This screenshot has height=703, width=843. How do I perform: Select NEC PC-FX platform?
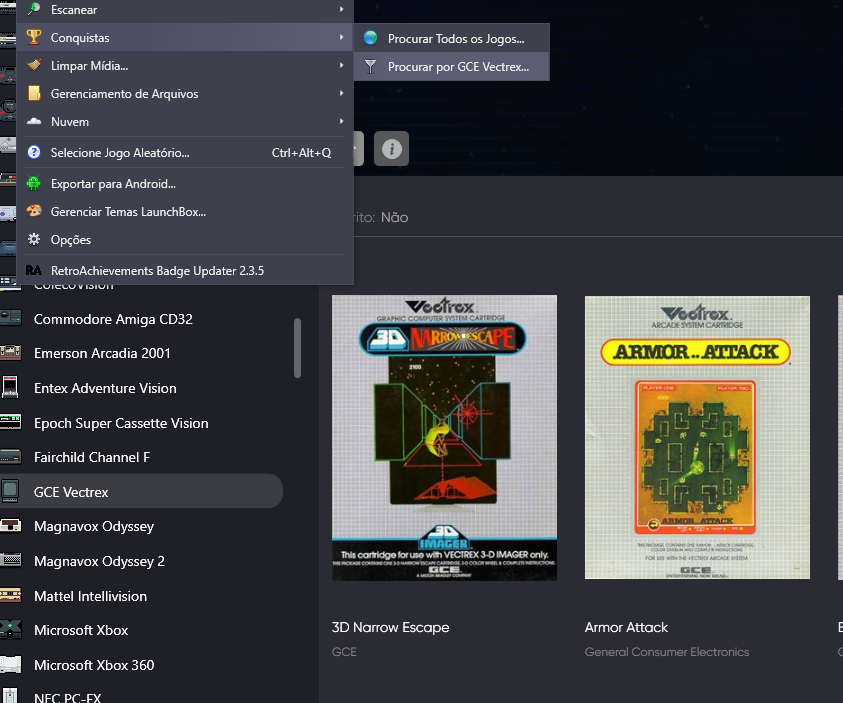tap(141, 695)
